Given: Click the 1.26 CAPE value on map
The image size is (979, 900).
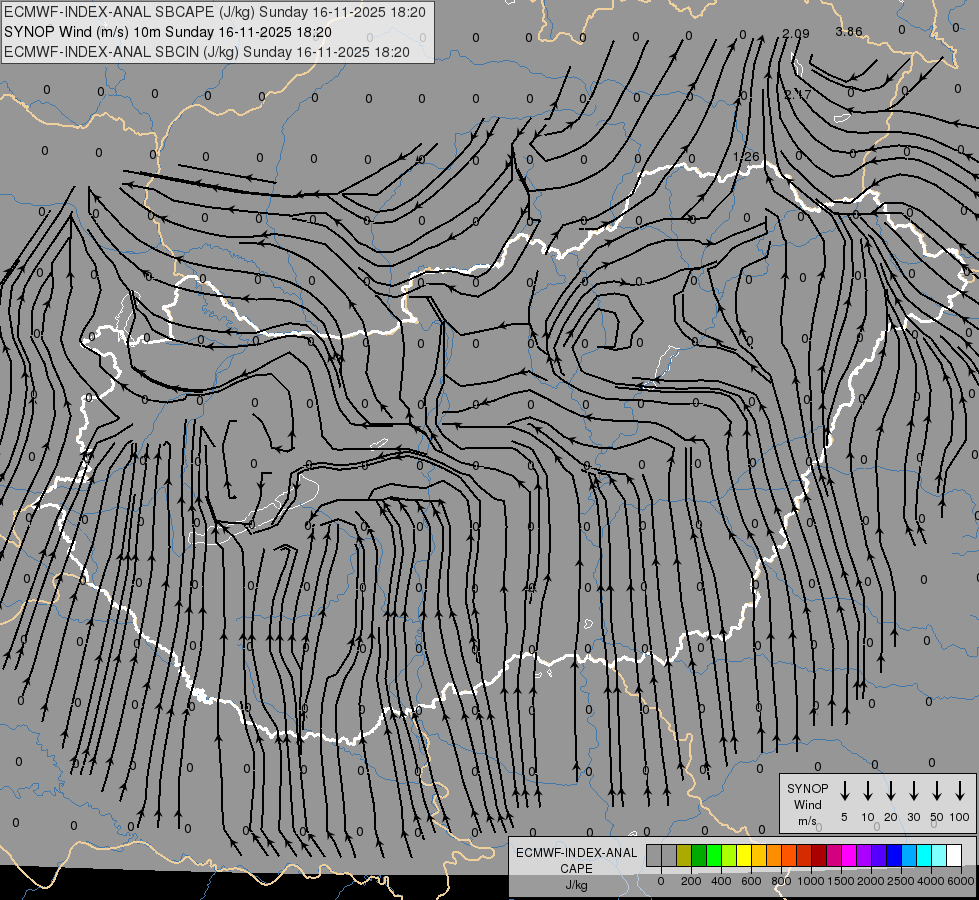Looking at the screenshot, I should [x=746, y=156].
